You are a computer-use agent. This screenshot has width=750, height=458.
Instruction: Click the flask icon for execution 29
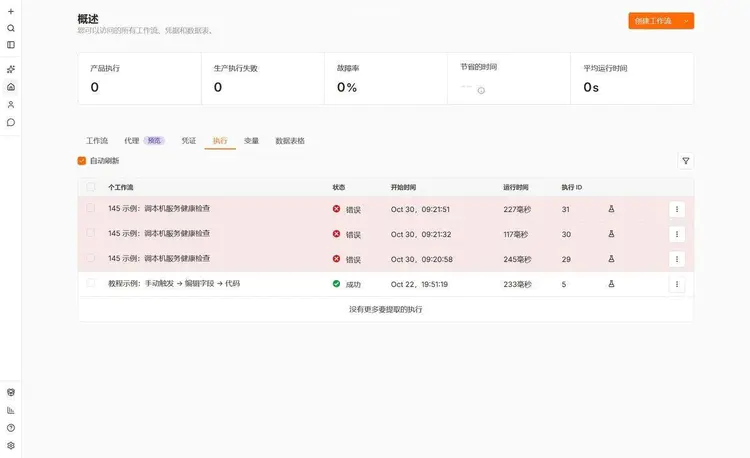pos(611,259)
